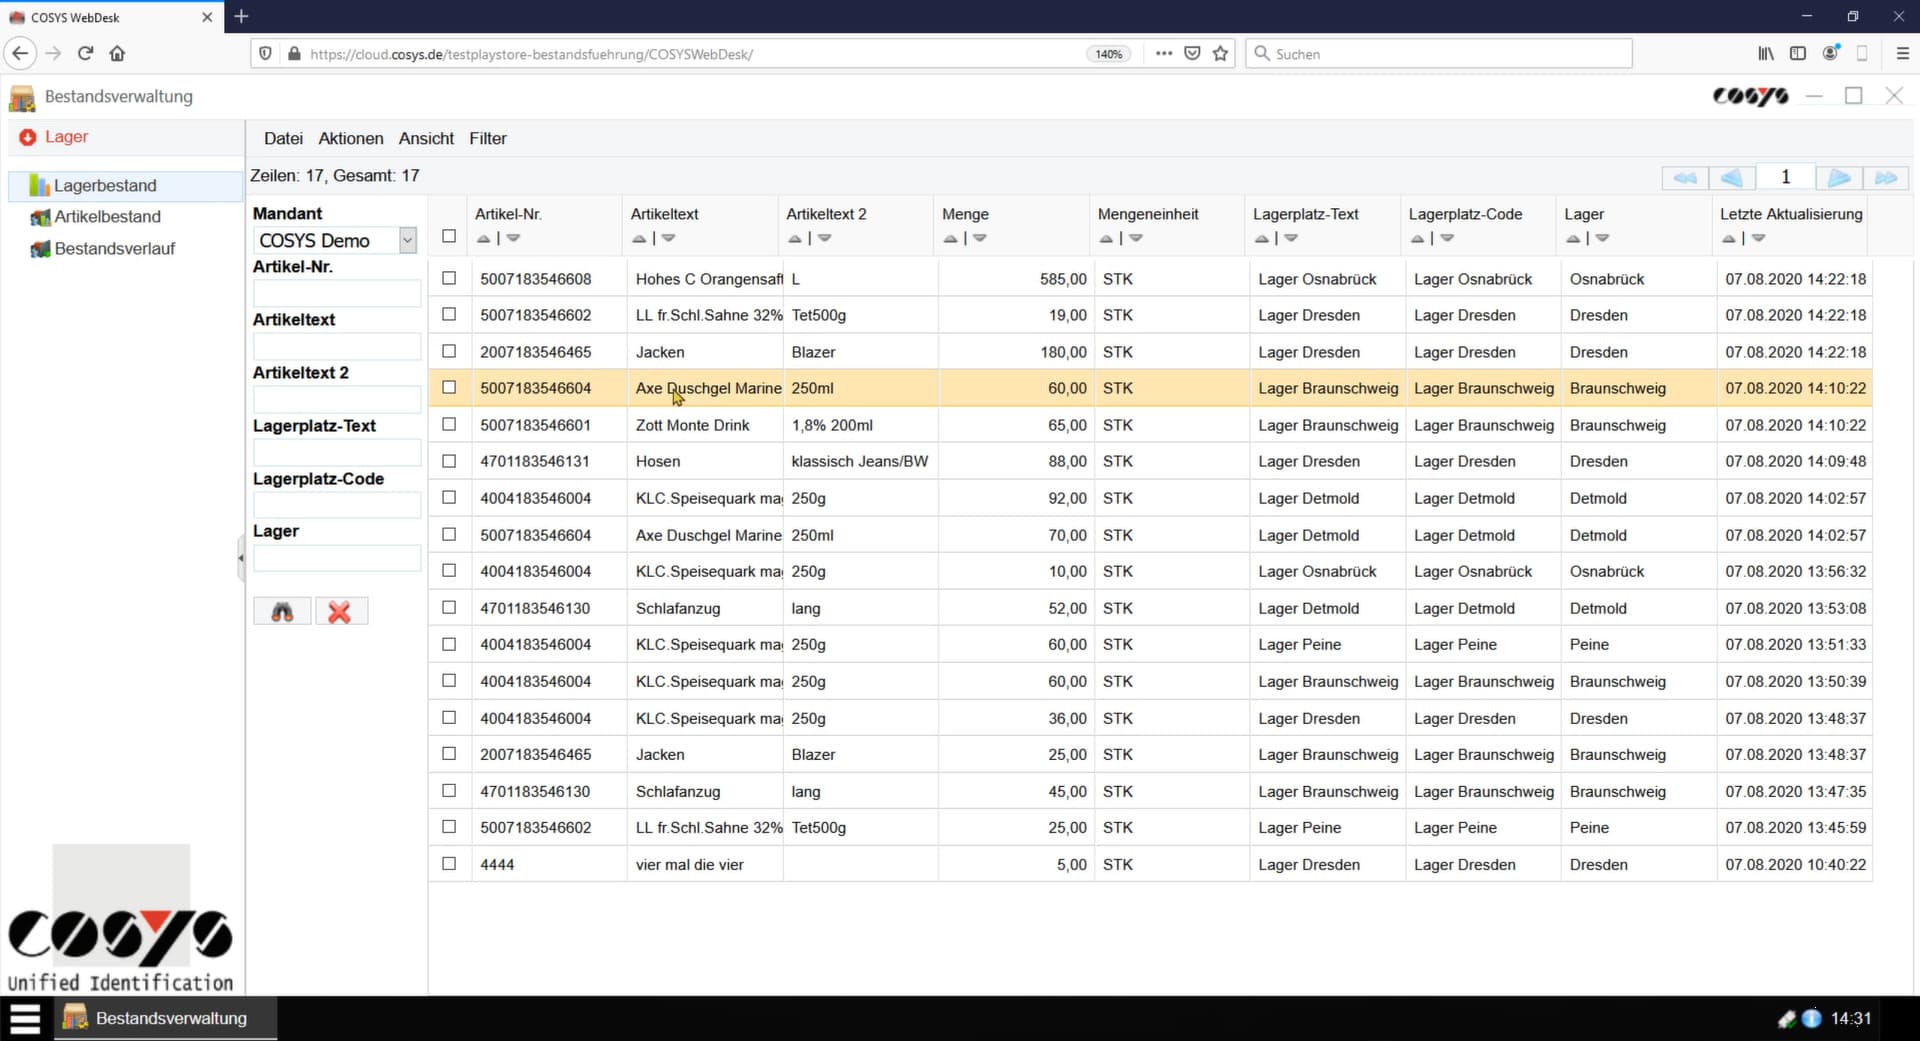Viewport: 1920px width, 1041px height.
Task: Open the COSYS start menu hamburger icon
Action: point(25,1018)
